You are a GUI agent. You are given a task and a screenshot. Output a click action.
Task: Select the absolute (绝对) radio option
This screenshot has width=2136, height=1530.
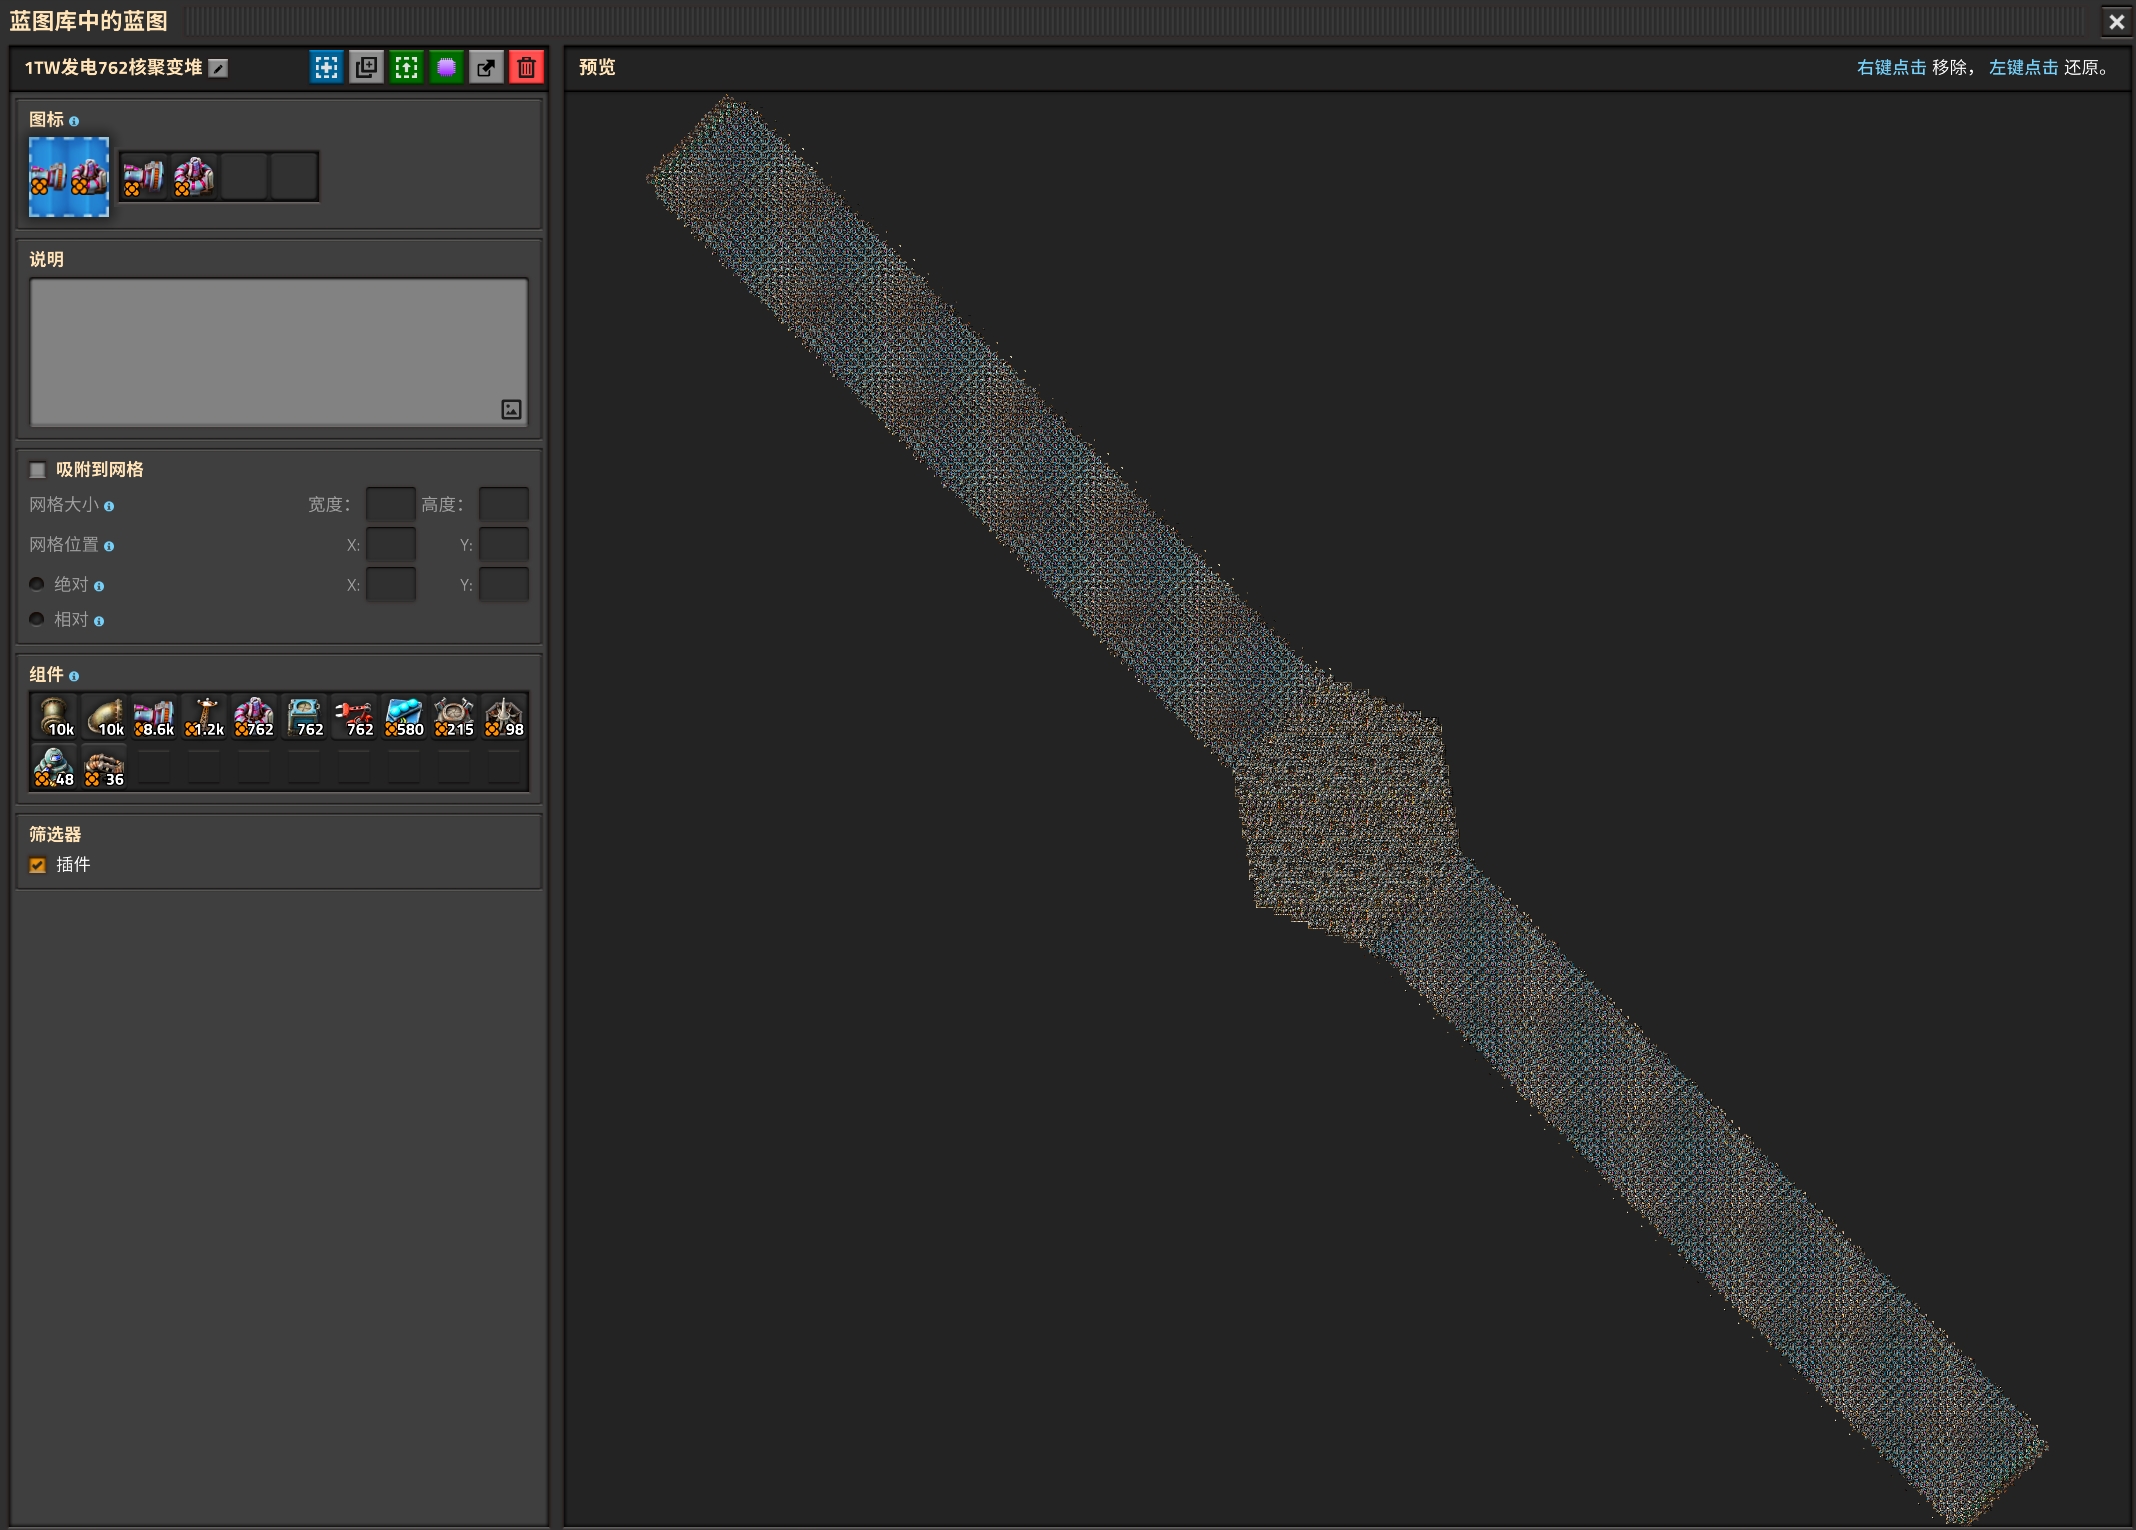click(x=37, y=584)
